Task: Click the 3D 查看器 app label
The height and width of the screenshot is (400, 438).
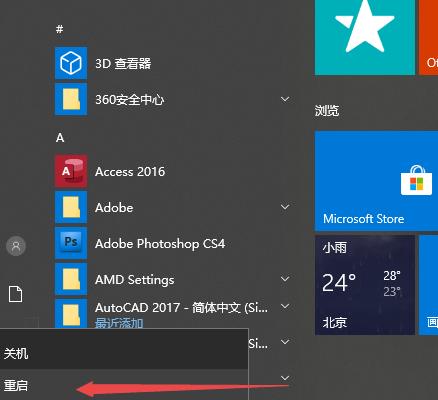Action: 123,63
